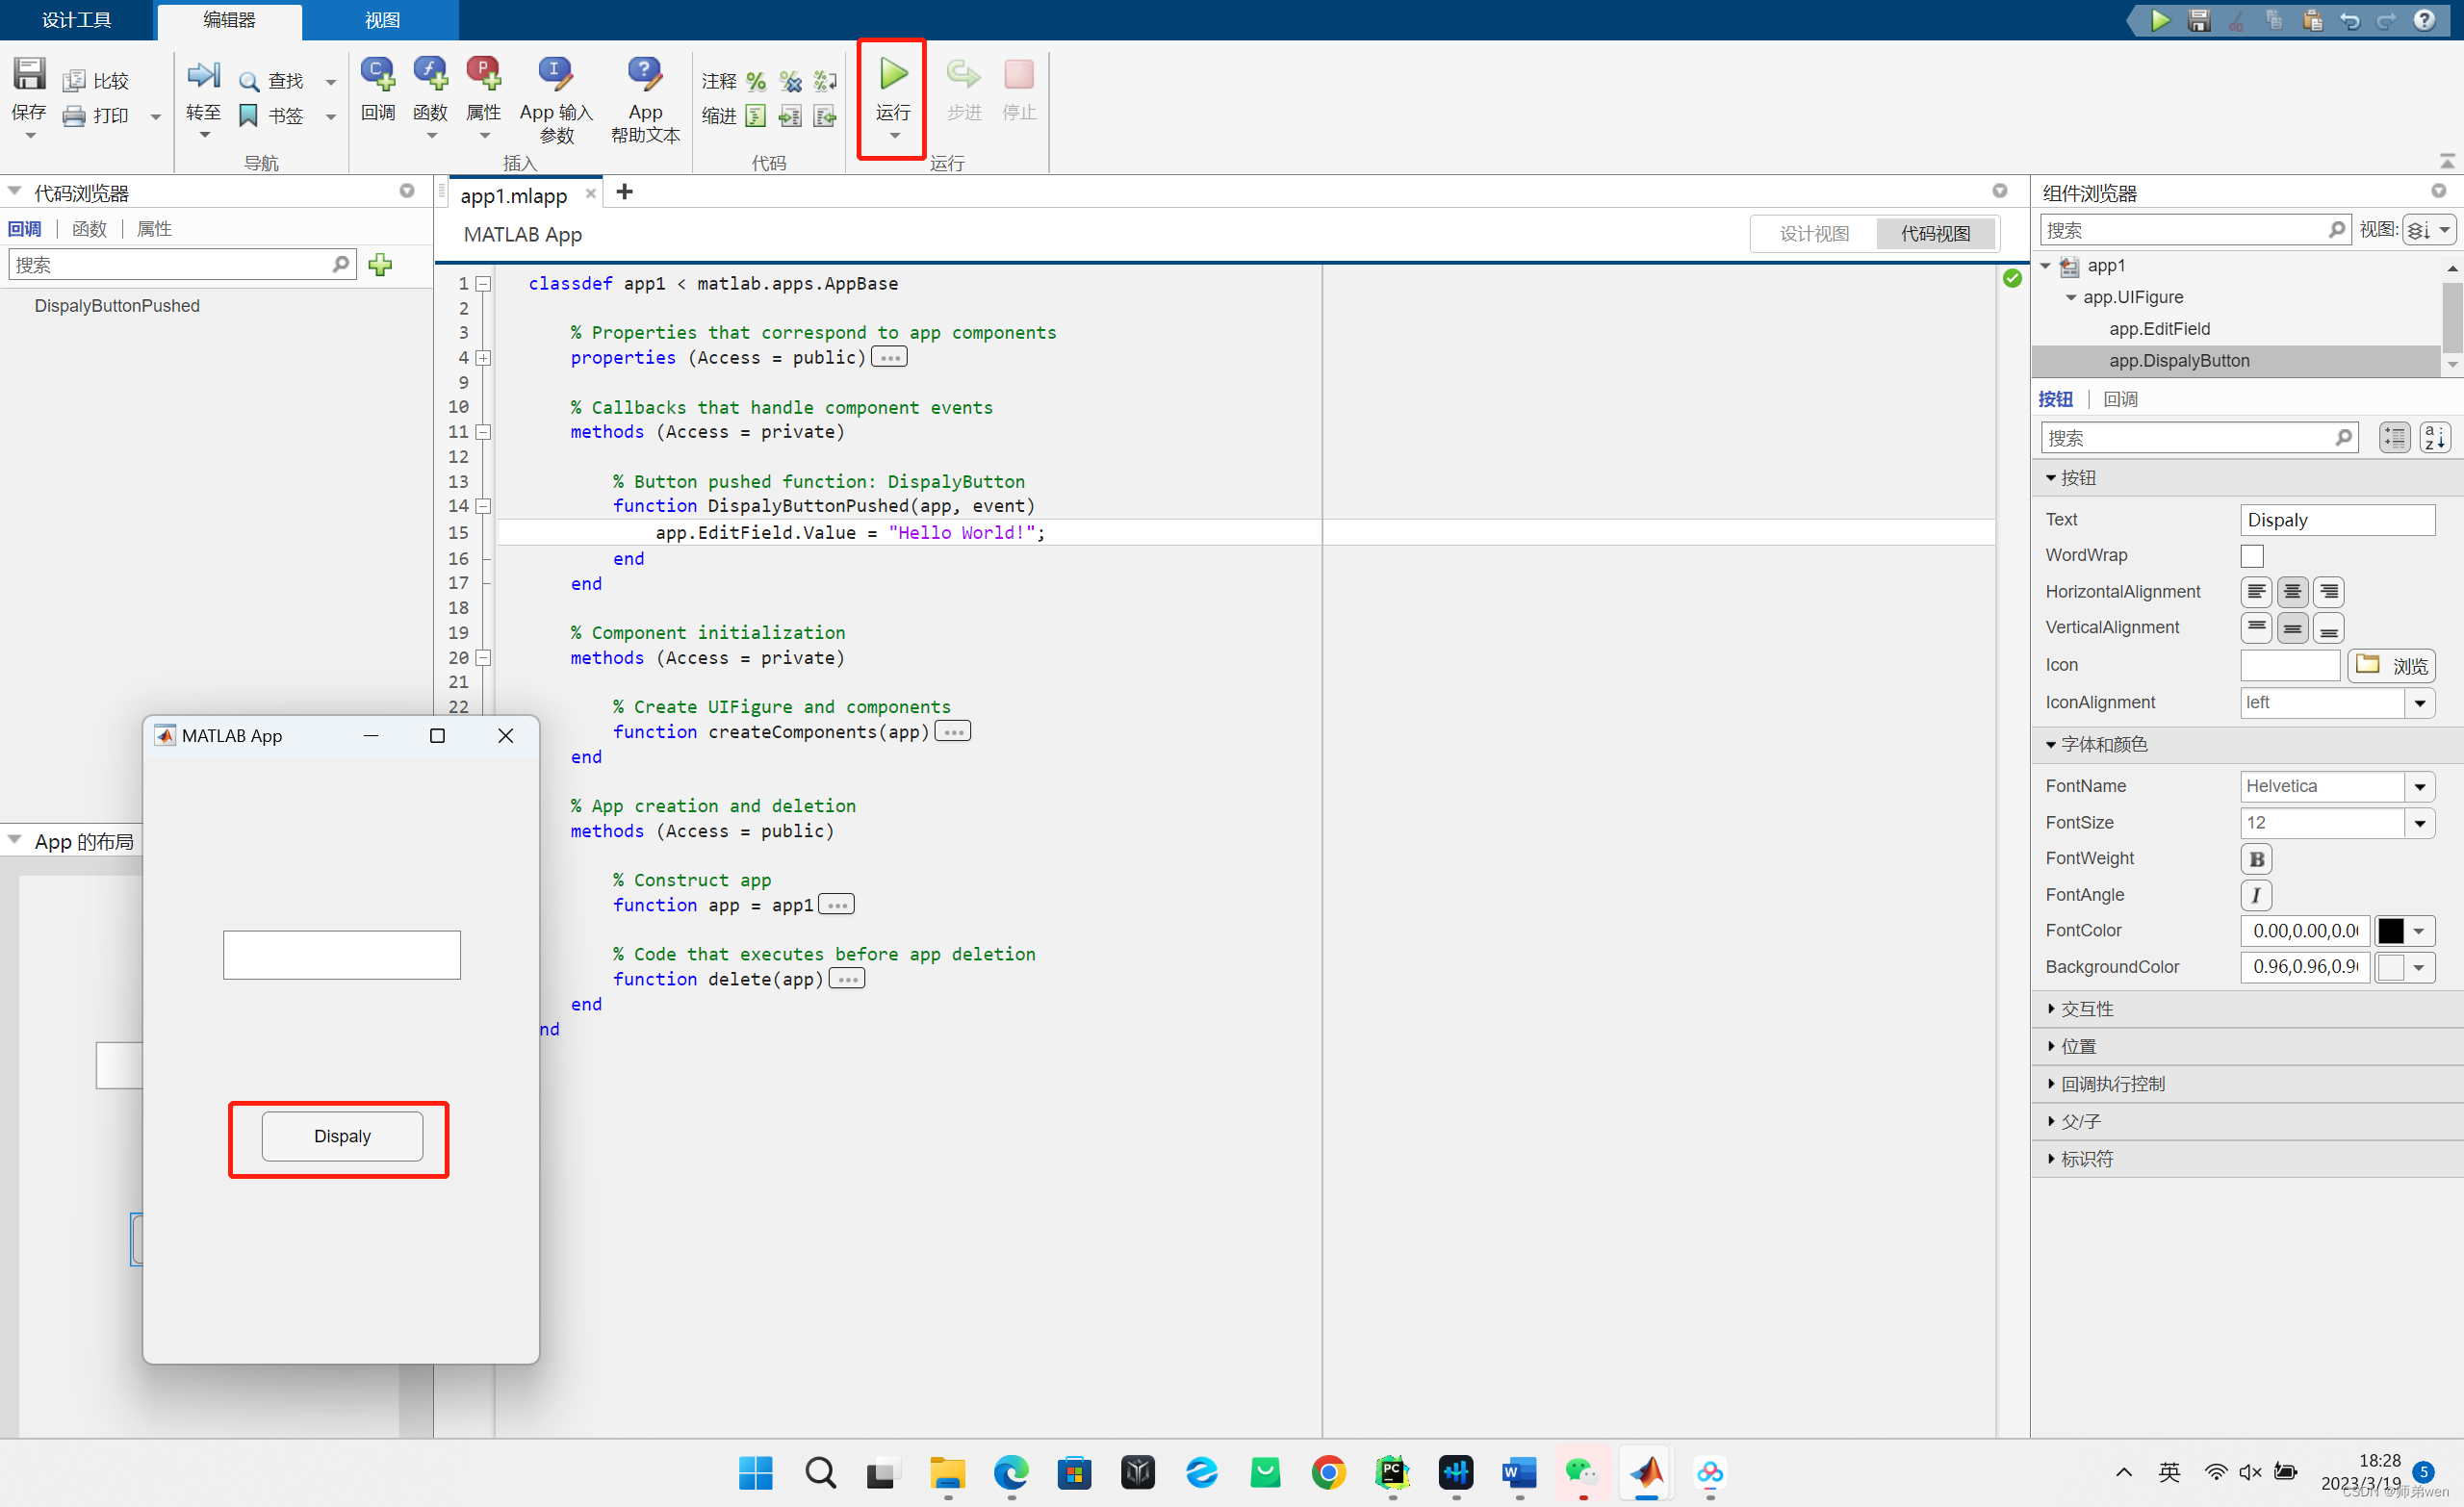Open the 视图 ribbon tab
Screen dimensions: 2464x1507
(x=382, y=20)
